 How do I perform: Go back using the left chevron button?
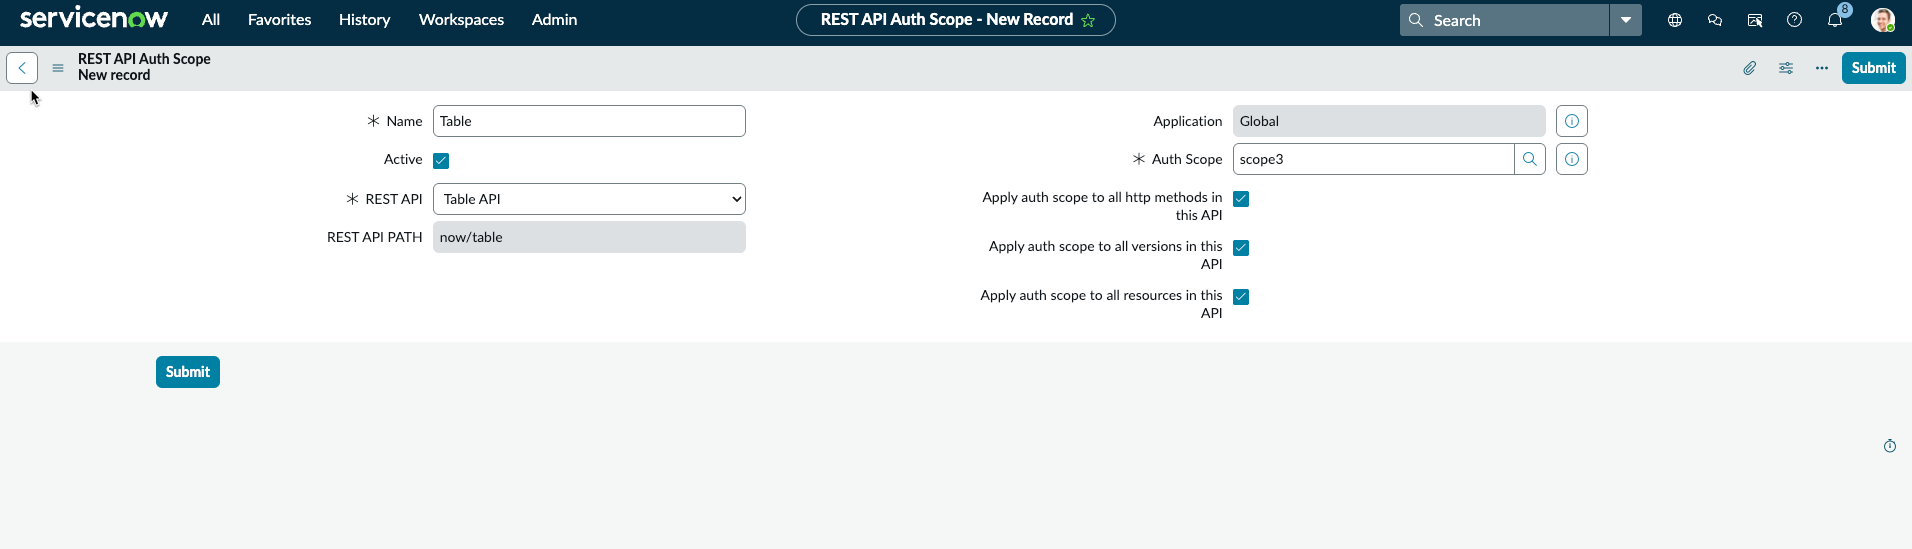pos(22,68)
